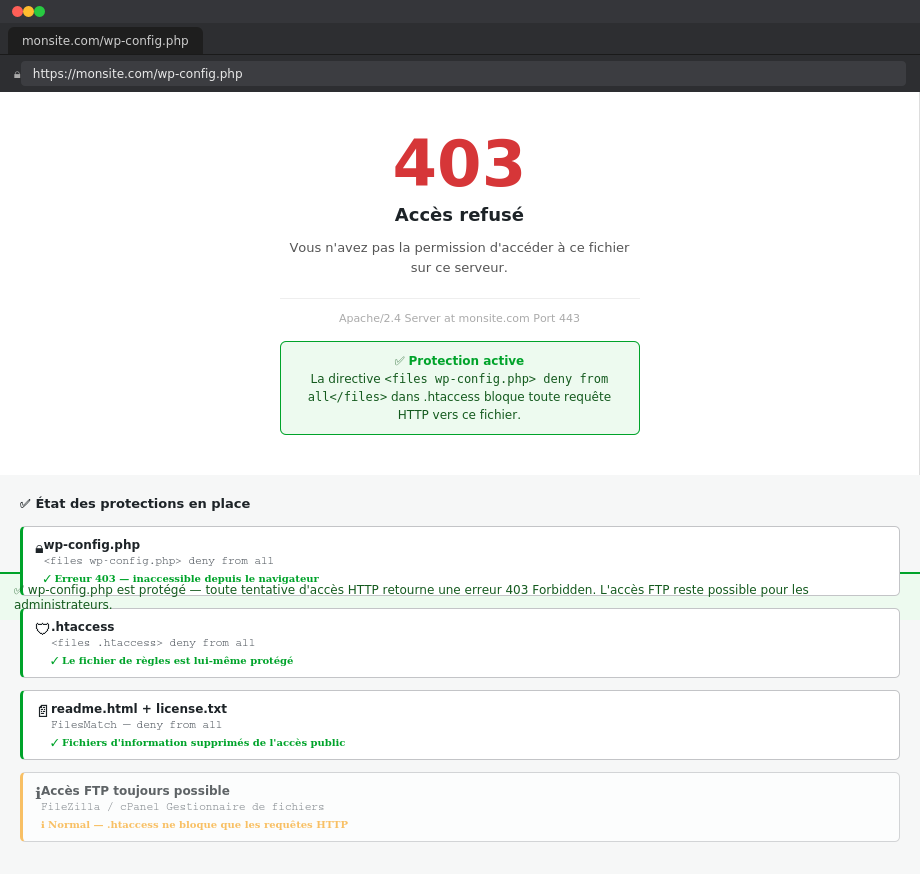Screen dimensions: 920x874
Task: Click the yellow minimize window button
Action: [x=28, y=12]
